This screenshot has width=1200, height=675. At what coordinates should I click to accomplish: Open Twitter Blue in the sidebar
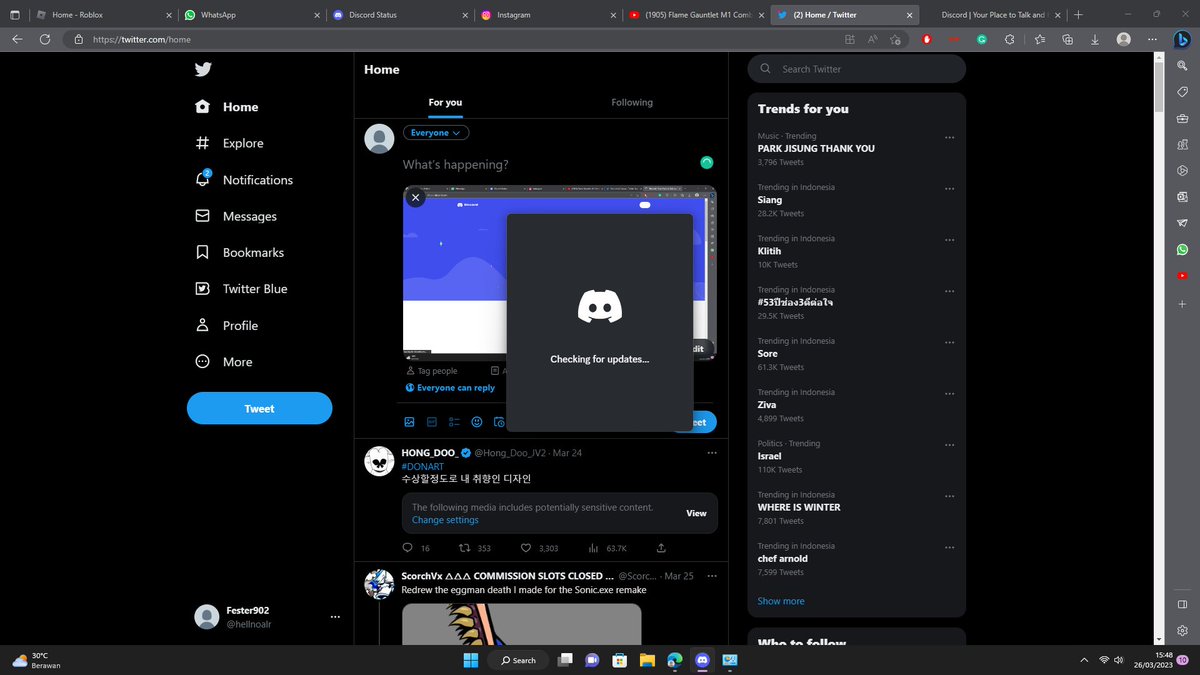241,289
